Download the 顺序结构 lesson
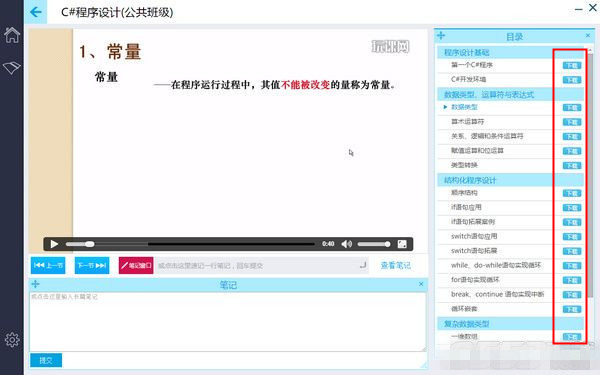The width and height of the screenshot is (600, 375). click(572, 193)
